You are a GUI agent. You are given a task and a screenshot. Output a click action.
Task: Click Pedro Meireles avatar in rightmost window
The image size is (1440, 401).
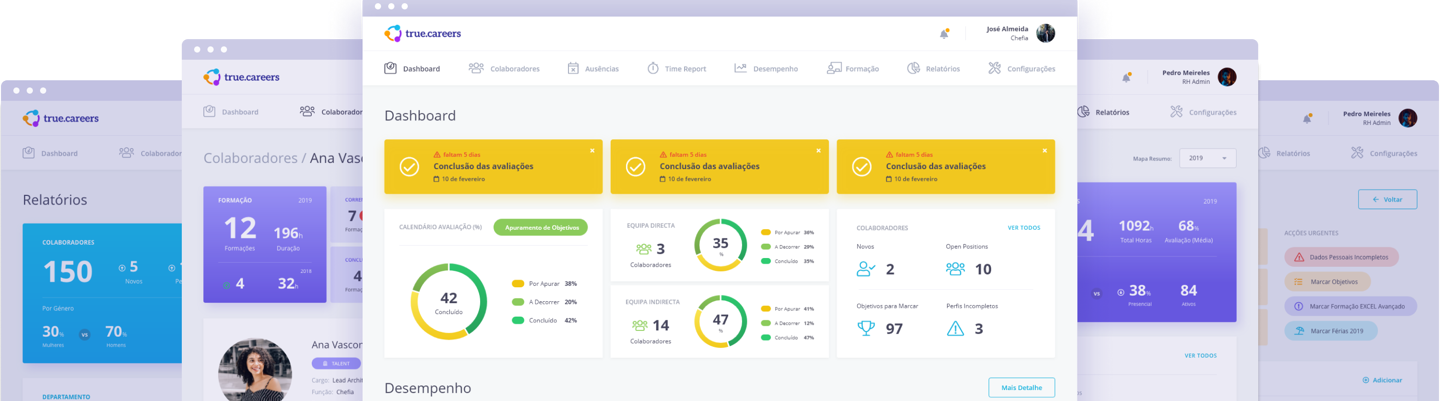(x=1408, y=117)
